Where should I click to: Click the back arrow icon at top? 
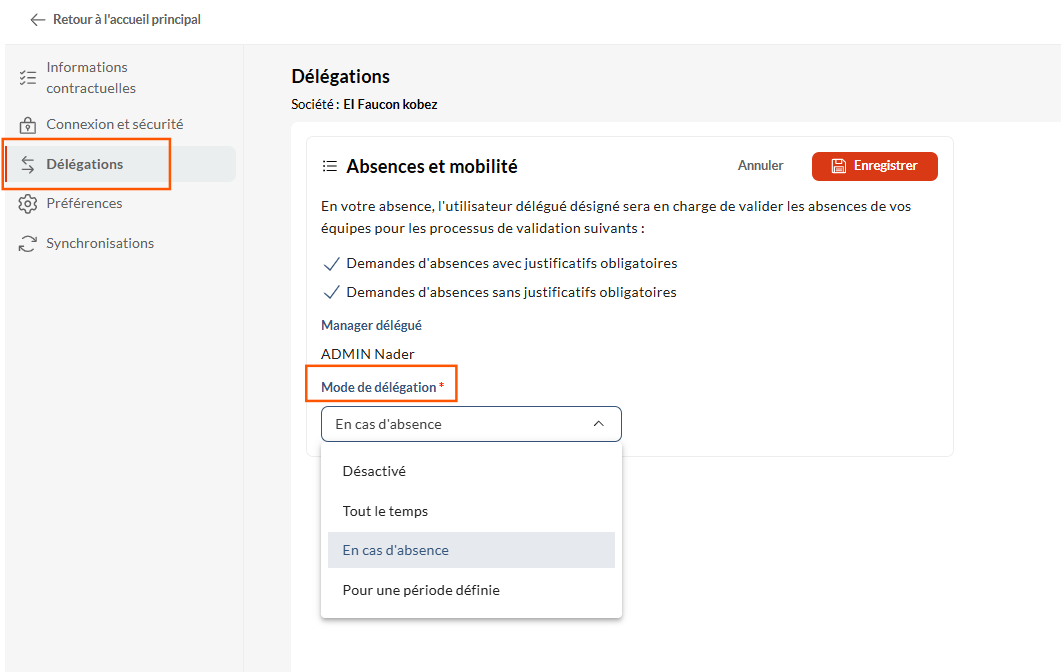pyautogui.click(x=38, y=20)
